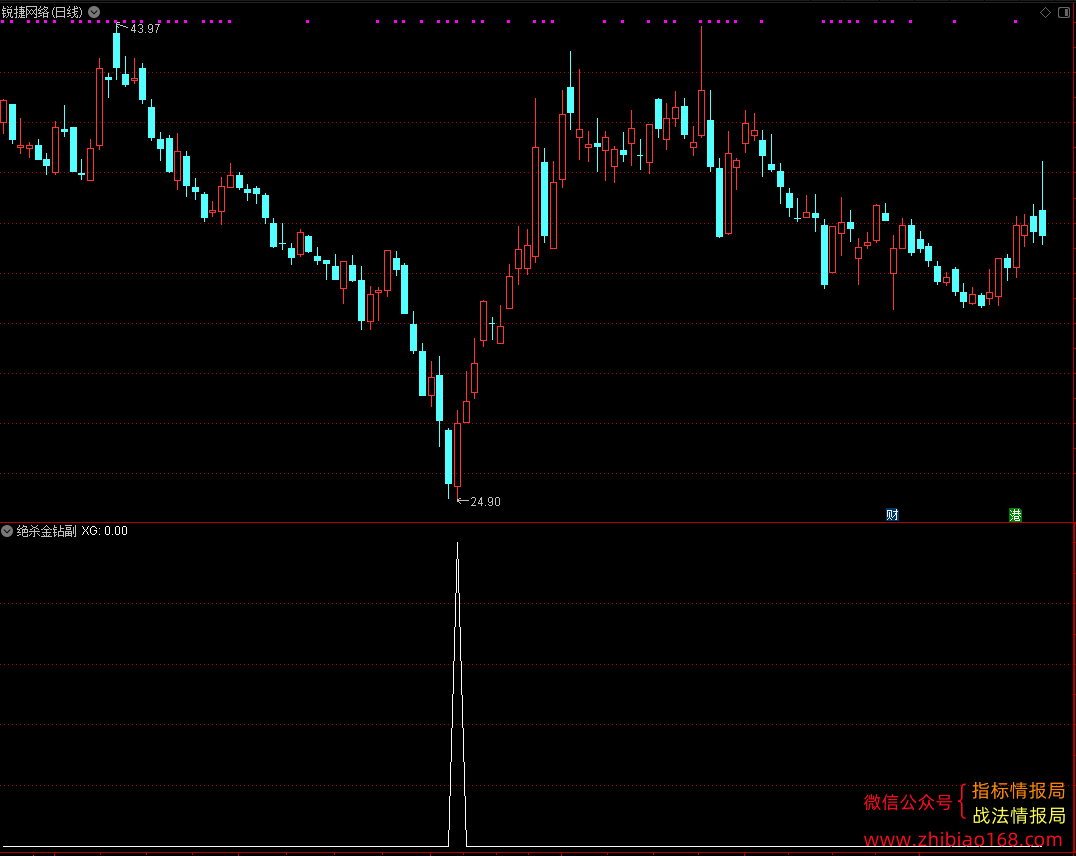
Task: Toggle the side panel icon at top right
Action: click(x=1064, y=12)
